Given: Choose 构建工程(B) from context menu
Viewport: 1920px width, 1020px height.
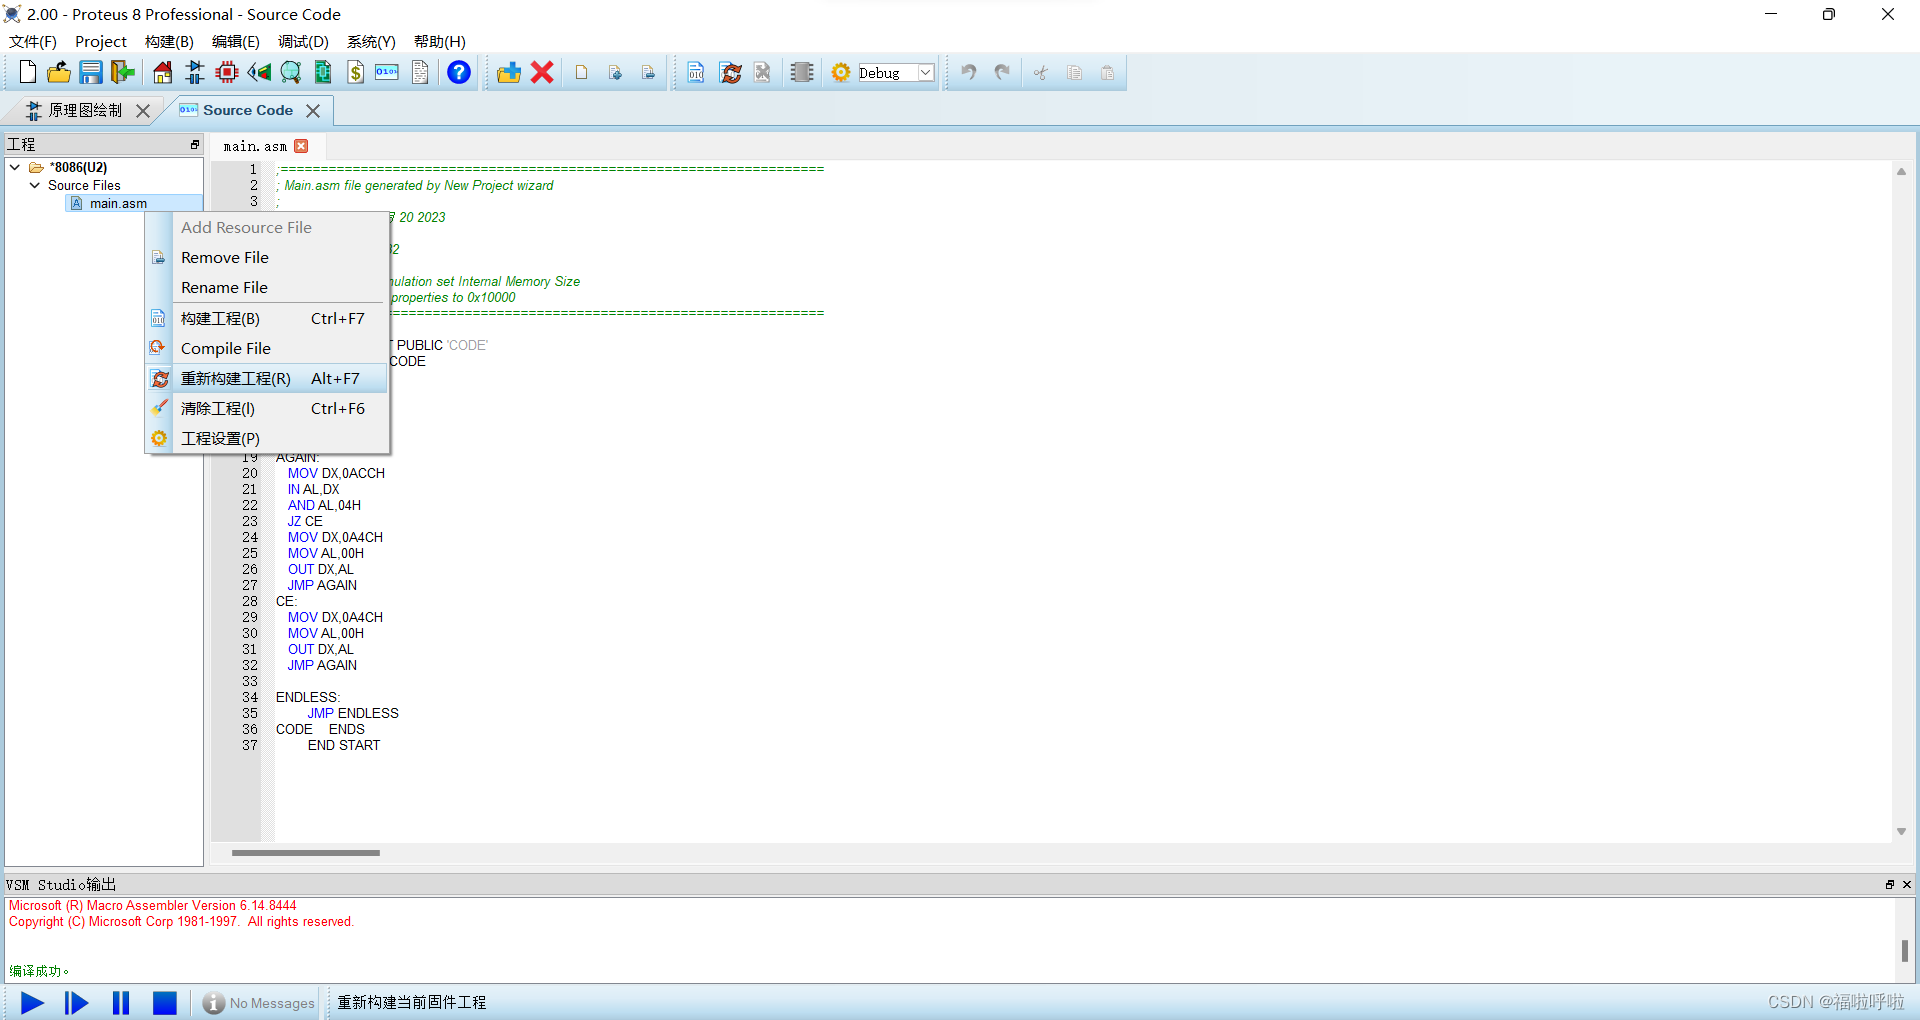Looking at the screenshot, I should point(268,318).
